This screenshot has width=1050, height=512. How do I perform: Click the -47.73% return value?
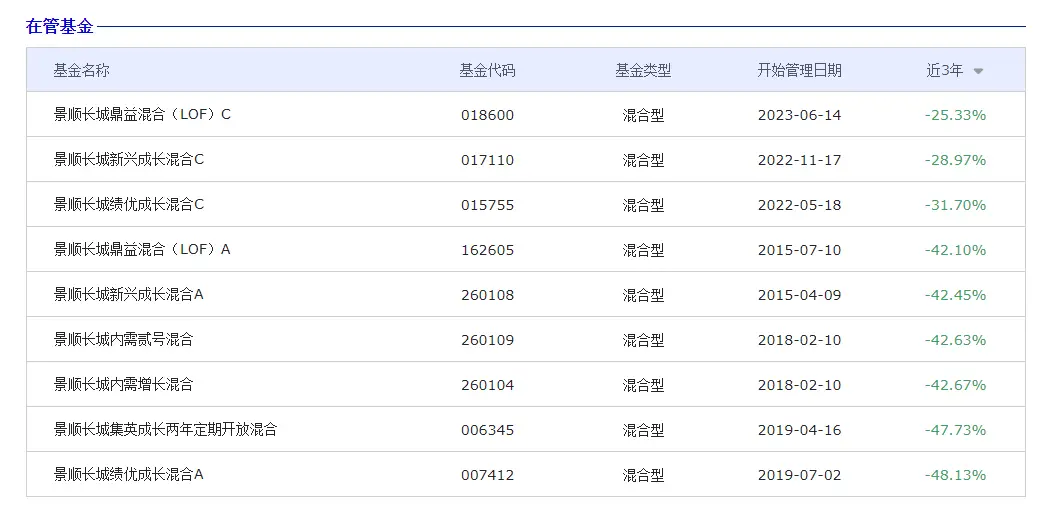coord(956,430)
